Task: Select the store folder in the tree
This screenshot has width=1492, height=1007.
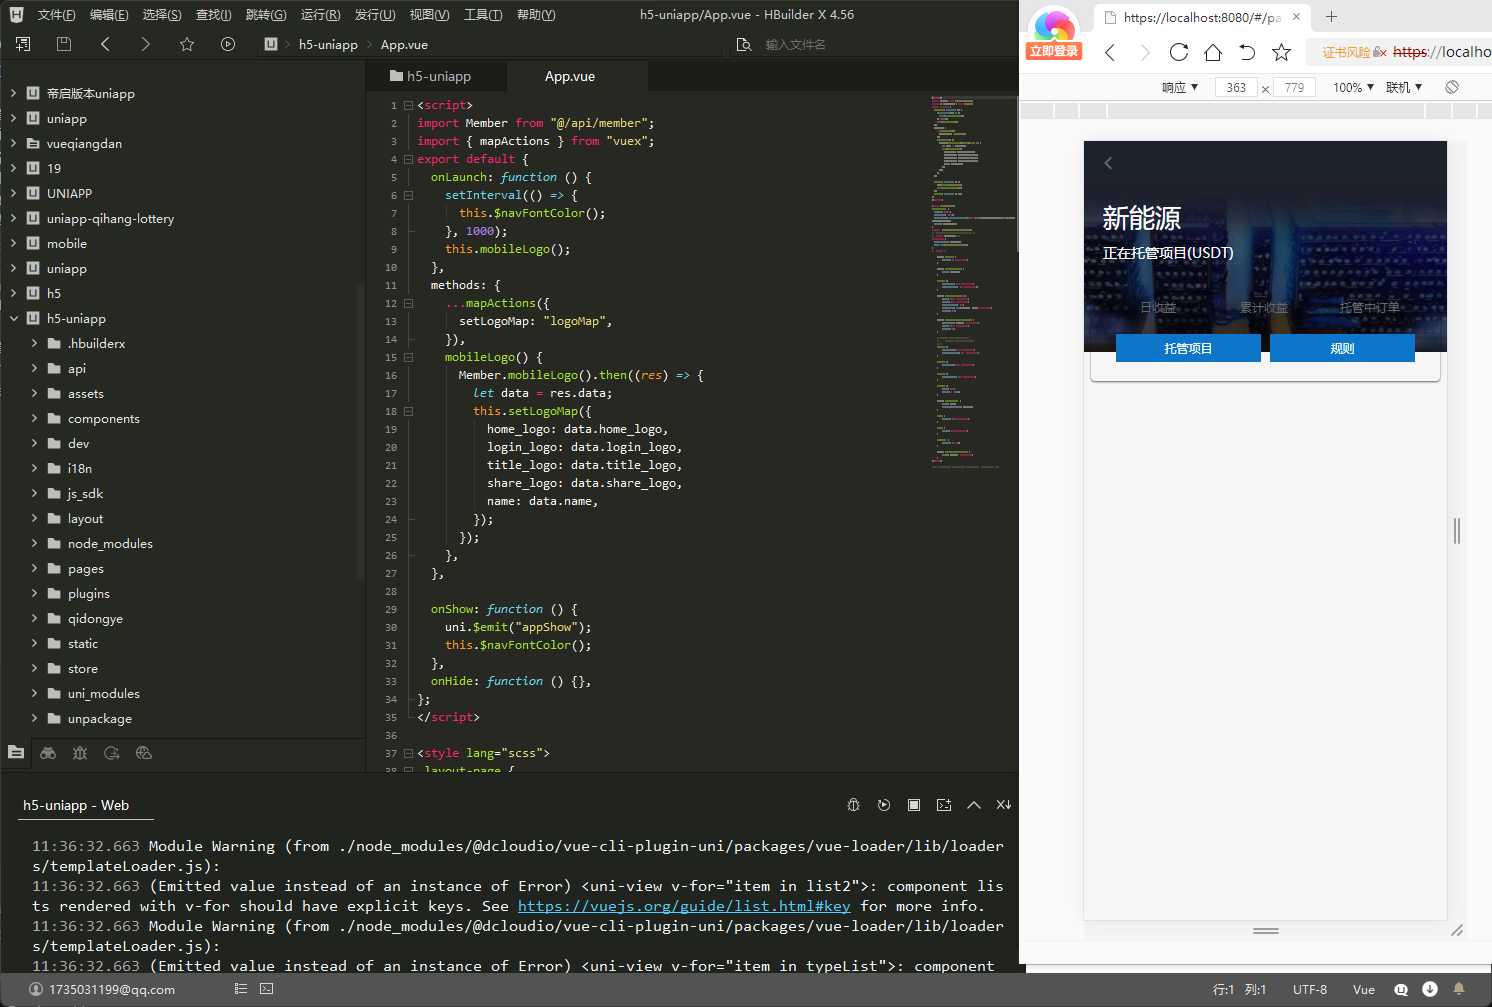Action: click(83, 669)
